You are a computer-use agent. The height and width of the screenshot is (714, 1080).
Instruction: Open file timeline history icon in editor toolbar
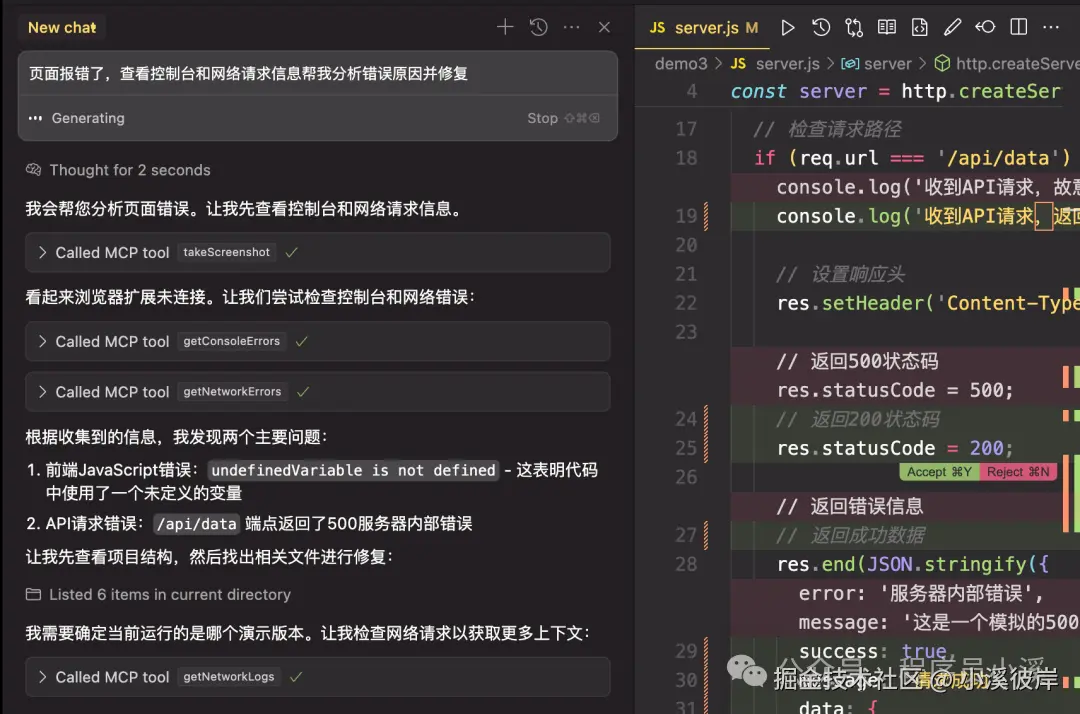820,28
